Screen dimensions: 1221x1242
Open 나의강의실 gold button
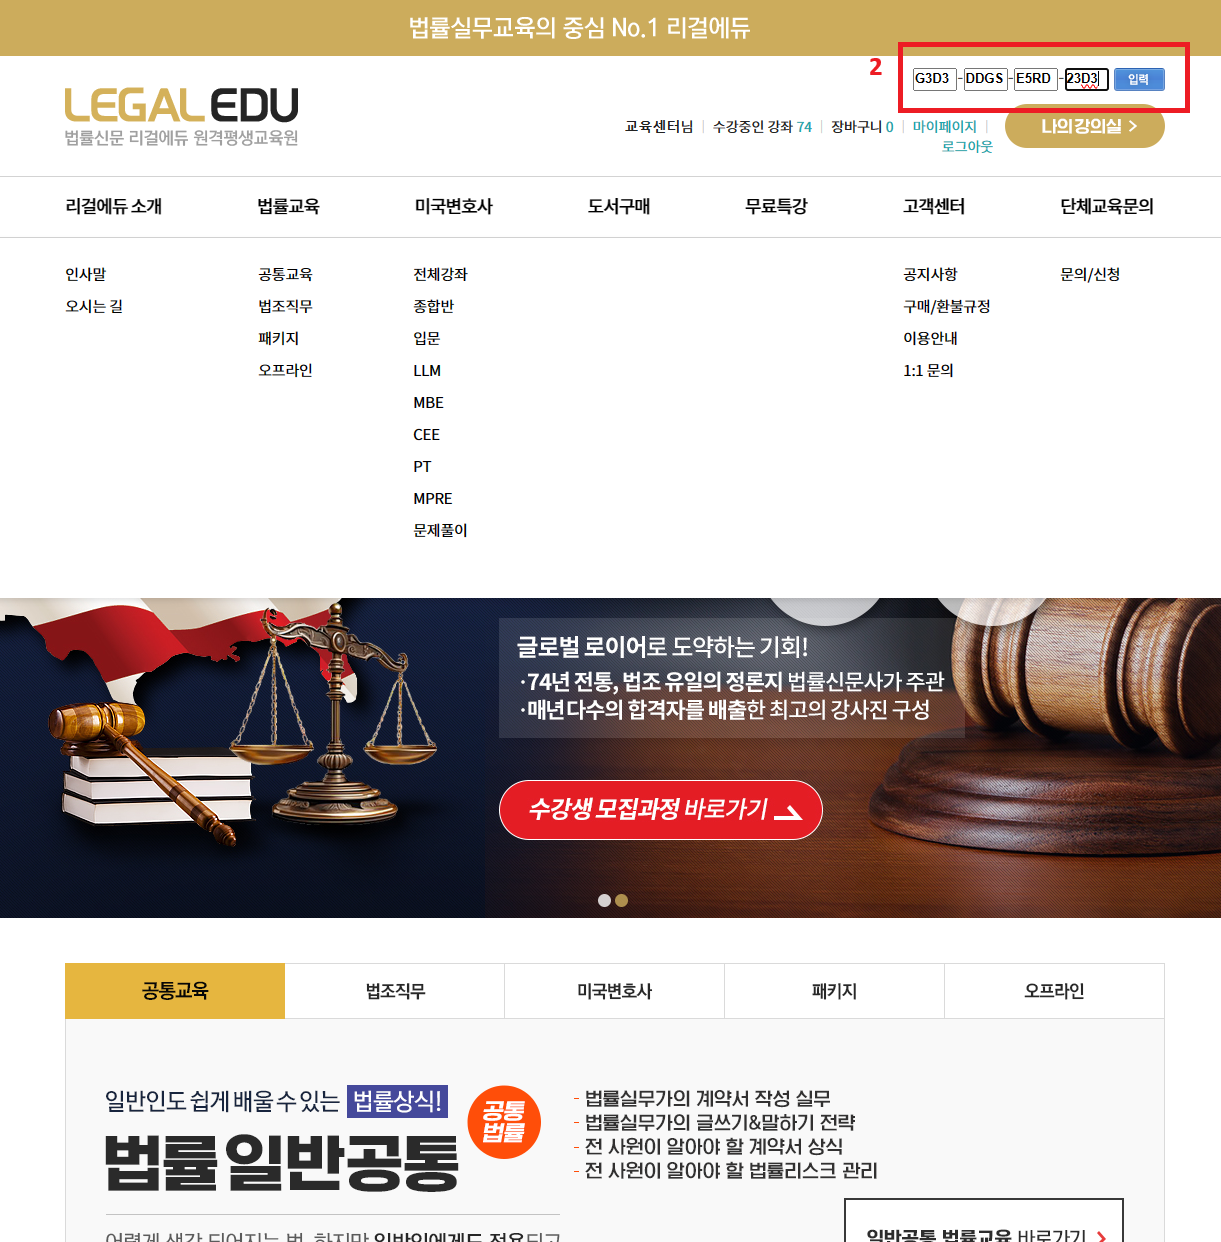coord(1085,126)
